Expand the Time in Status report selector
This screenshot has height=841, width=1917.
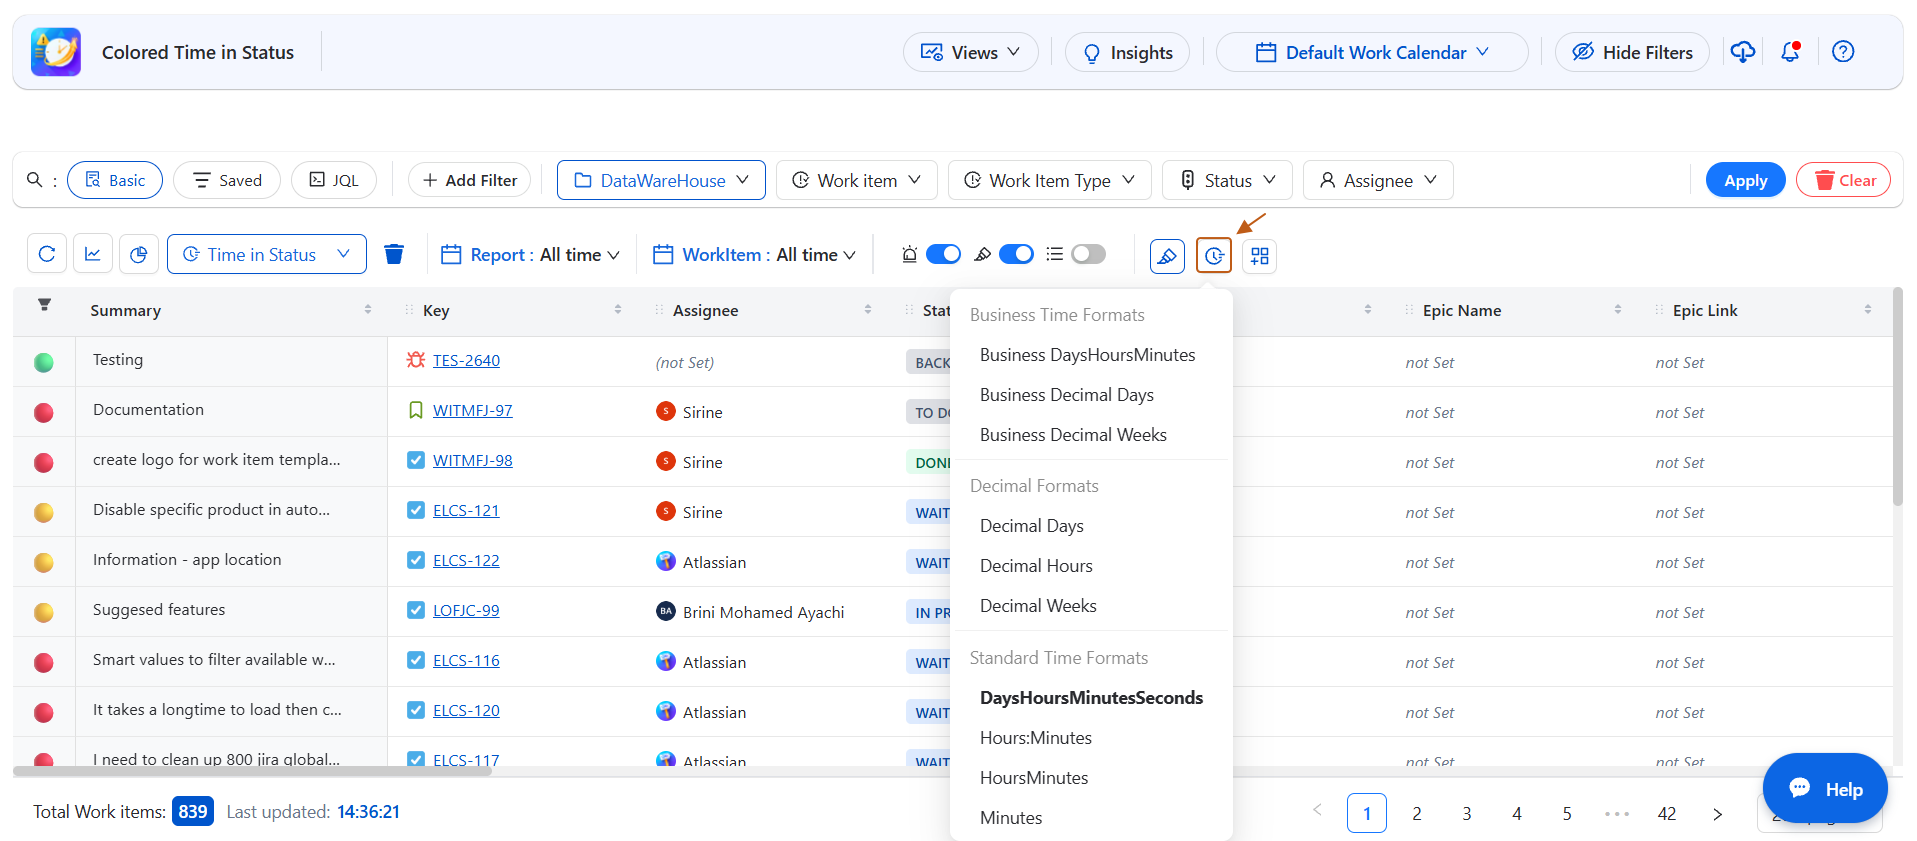click(x=267, y=255)
